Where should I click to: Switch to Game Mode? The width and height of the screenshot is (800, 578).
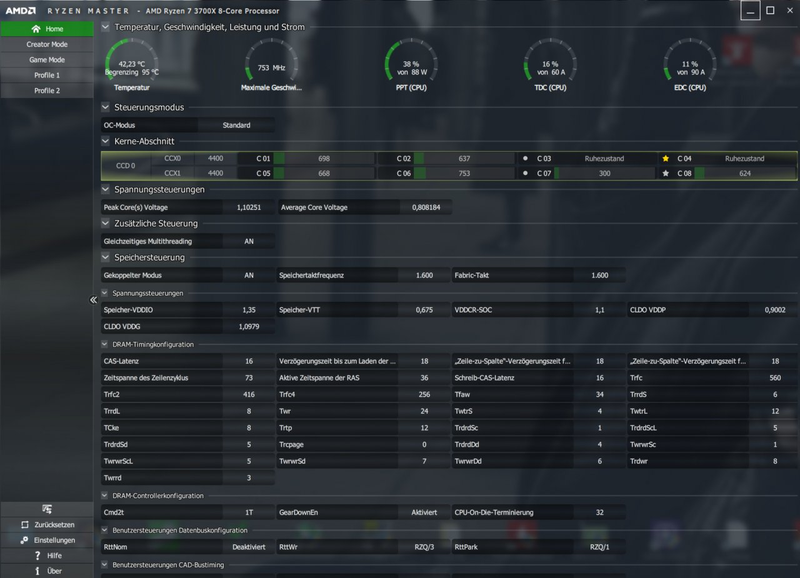tap(47, 60)
